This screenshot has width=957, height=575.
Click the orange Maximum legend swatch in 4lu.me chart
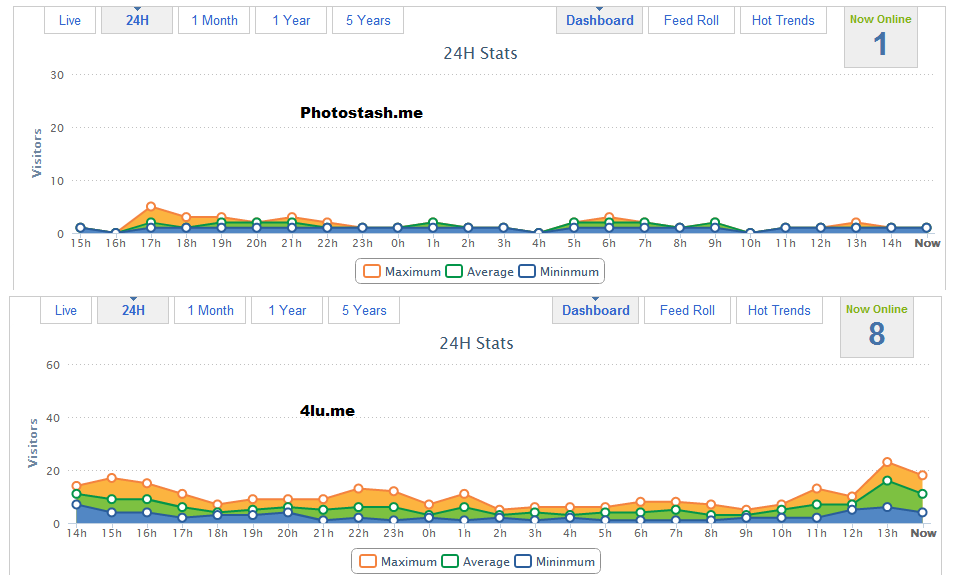(368, 562)
